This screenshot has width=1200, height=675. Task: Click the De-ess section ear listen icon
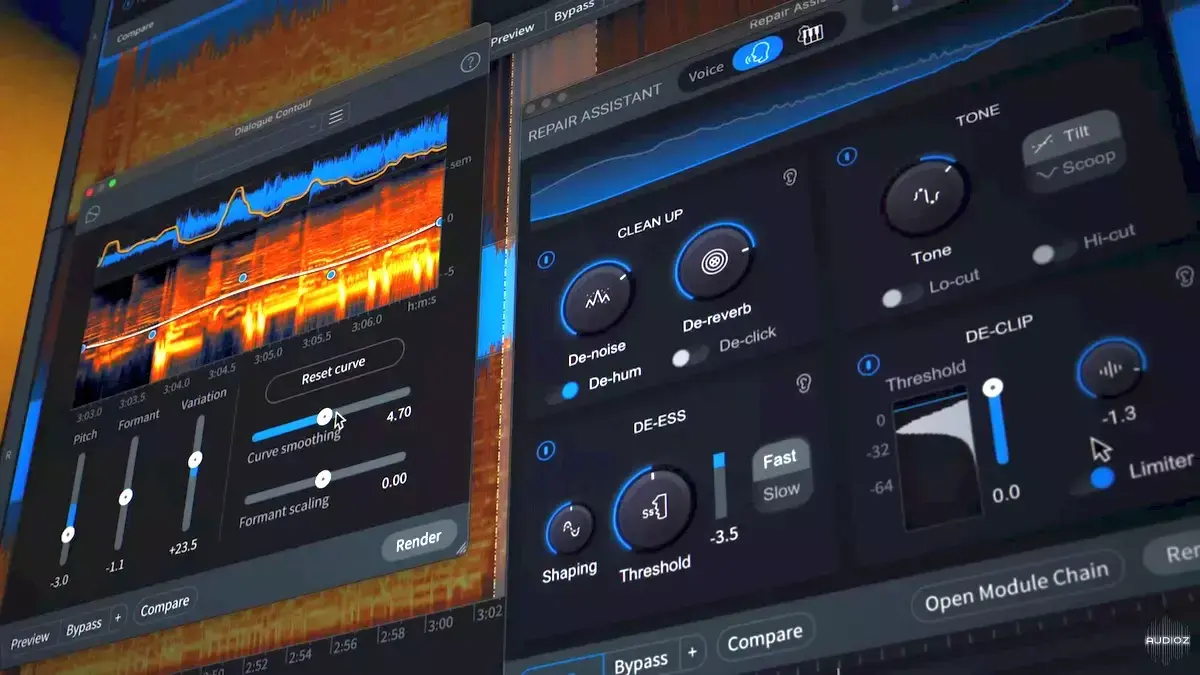802,382
